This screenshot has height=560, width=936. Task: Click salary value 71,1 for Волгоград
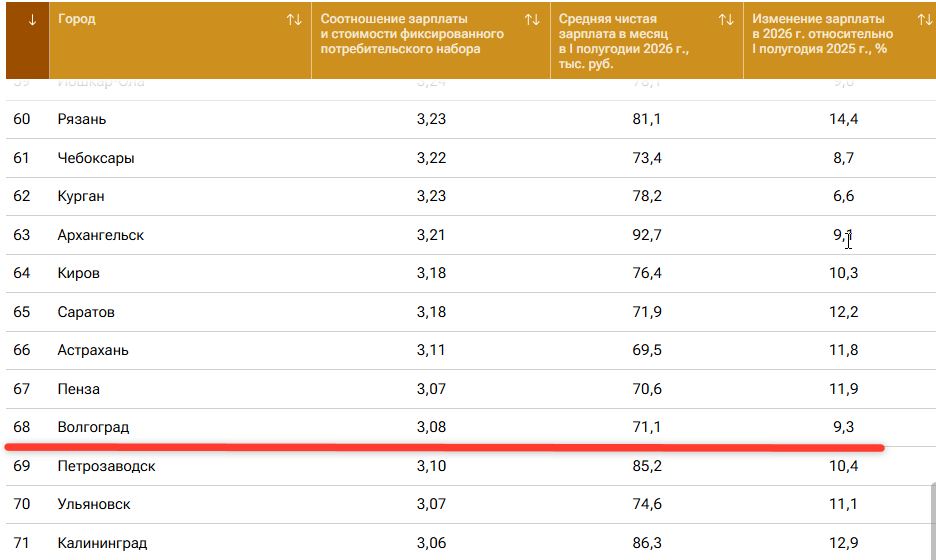click(646, 427)
